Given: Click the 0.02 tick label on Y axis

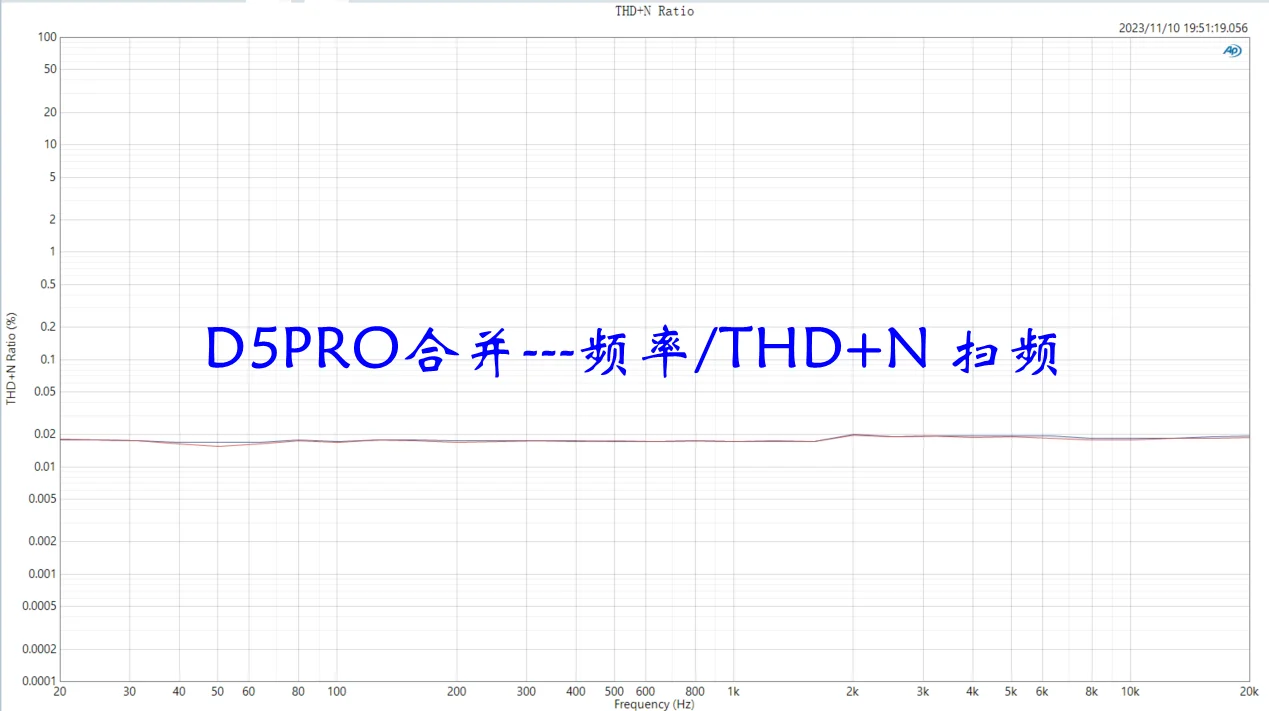Looking at the screenshot, I should pyautogui.click(x=44, y=434).
